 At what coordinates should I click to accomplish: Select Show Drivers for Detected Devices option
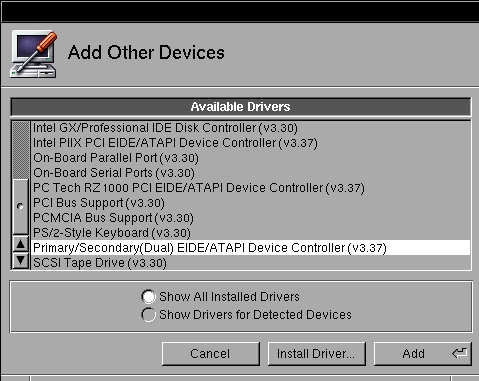click(148, 314)
